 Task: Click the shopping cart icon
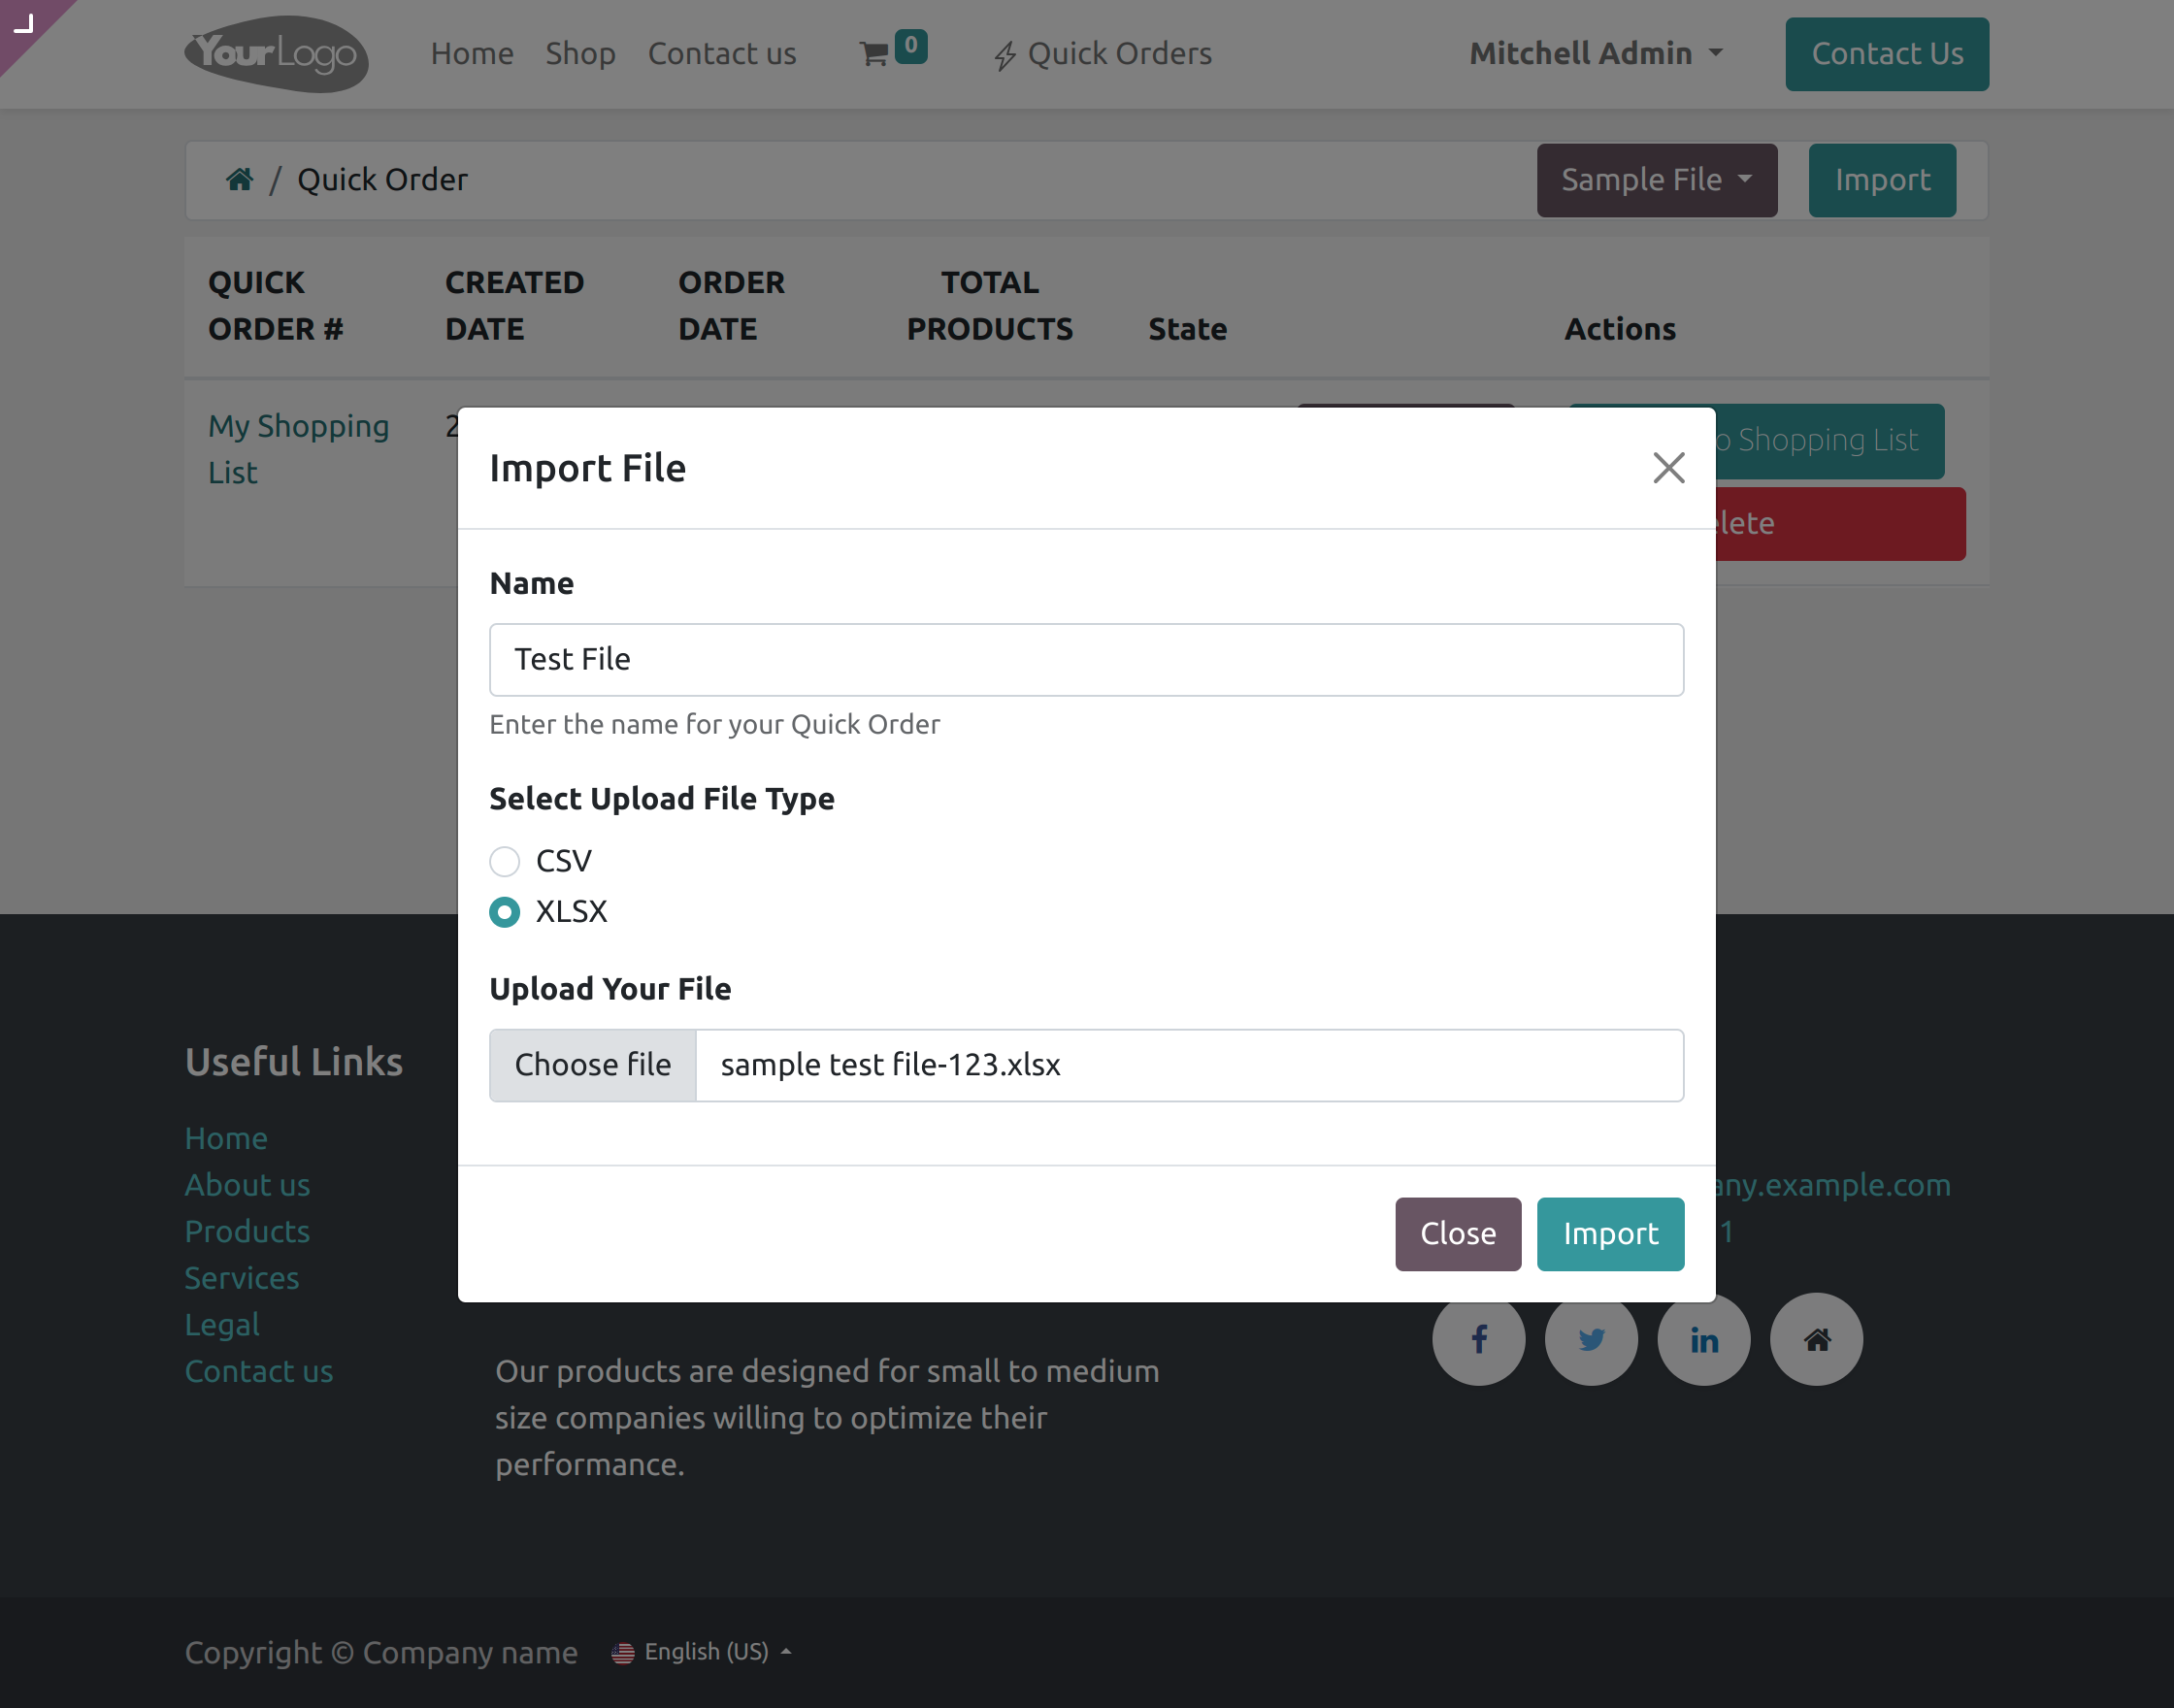(874, 54)
